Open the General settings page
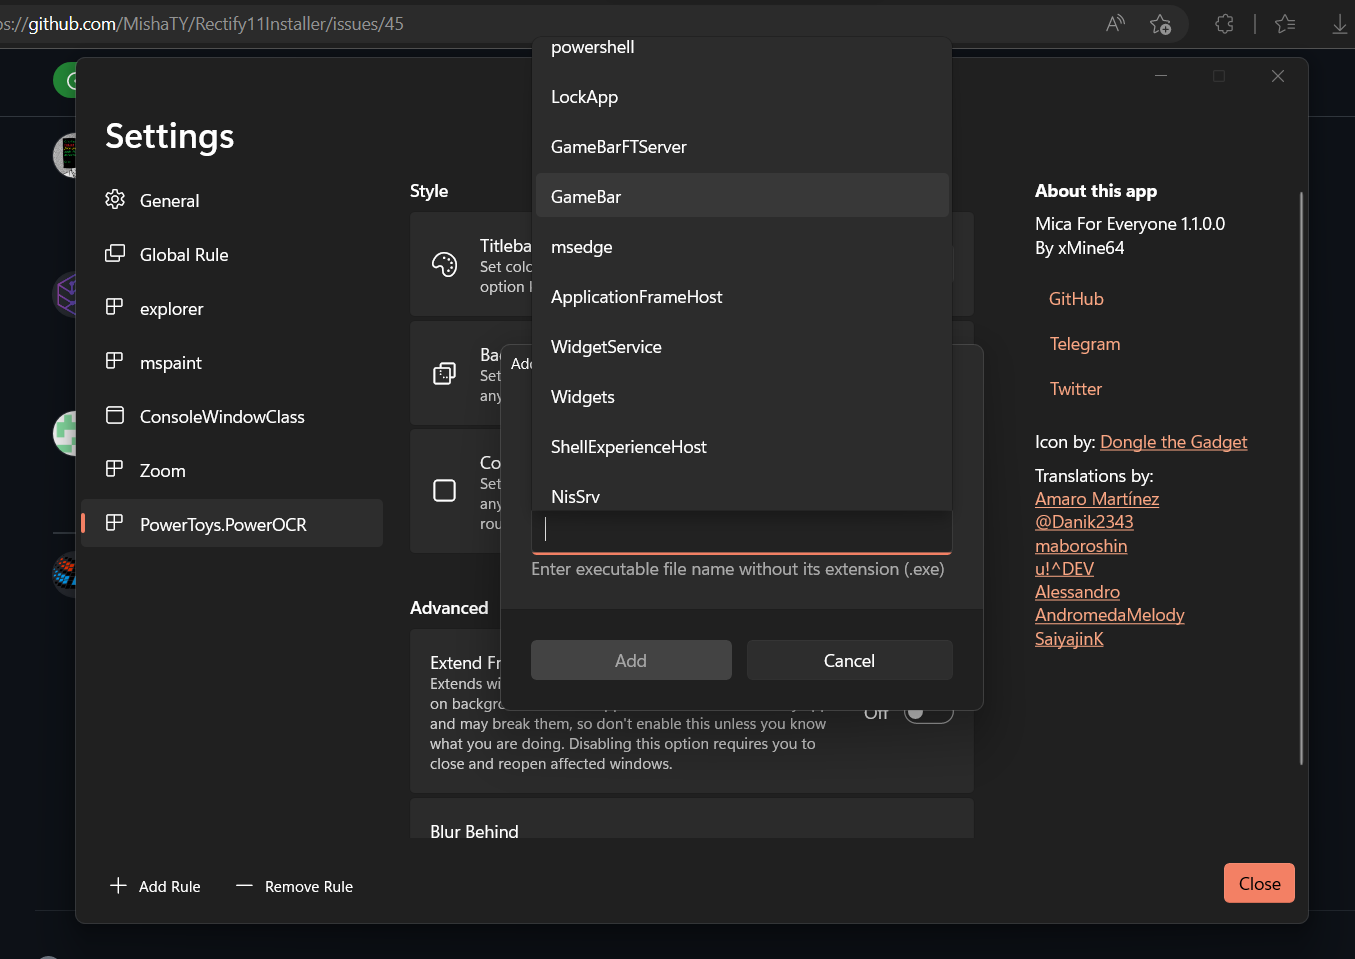 (232, 200)
